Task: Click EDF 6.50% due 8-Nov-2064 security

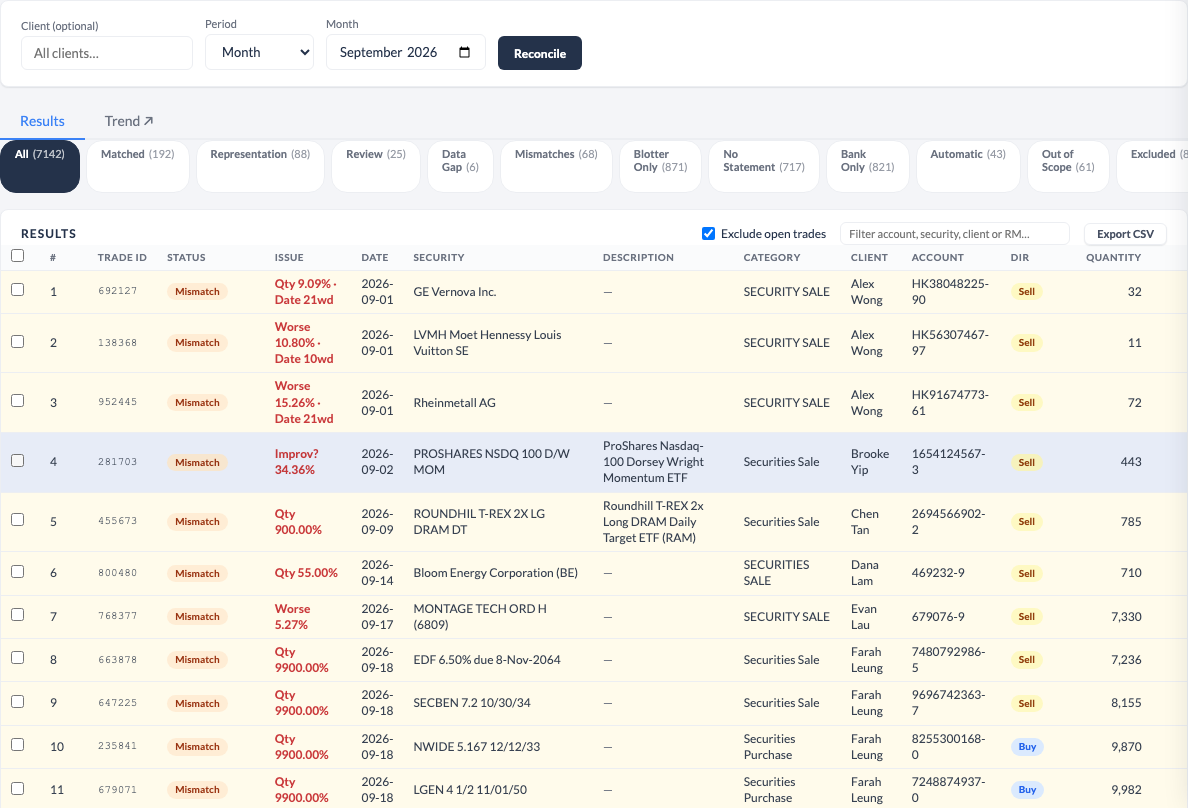Action: tap(486, 659)
